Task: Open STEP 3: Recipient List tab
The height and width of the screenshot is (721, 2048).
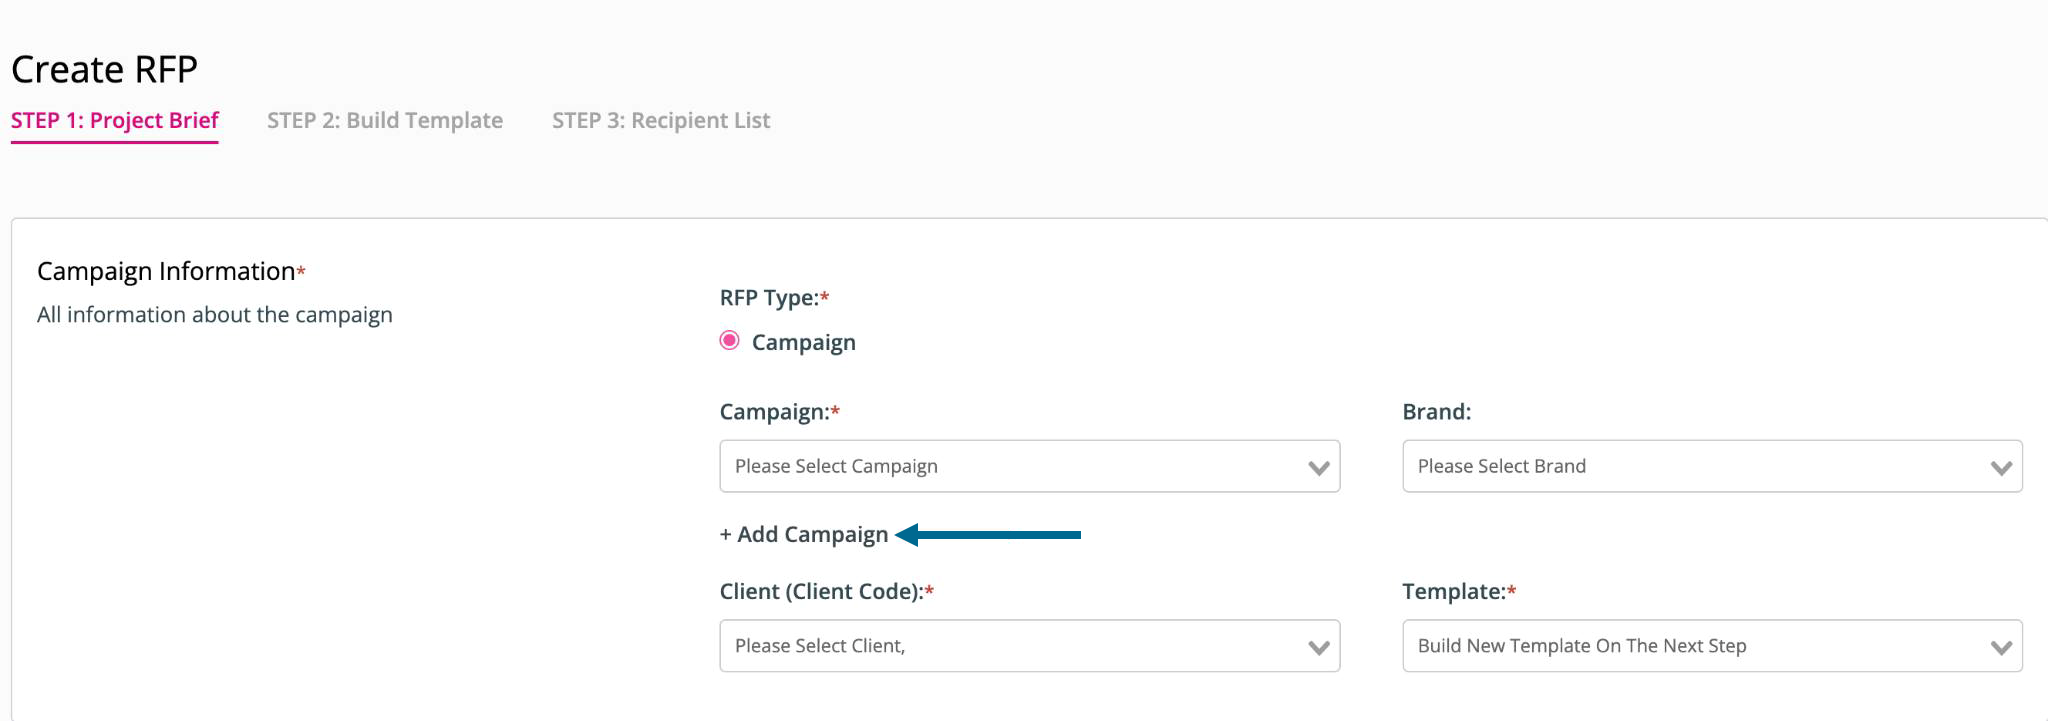Action: (x=661, y=121)
